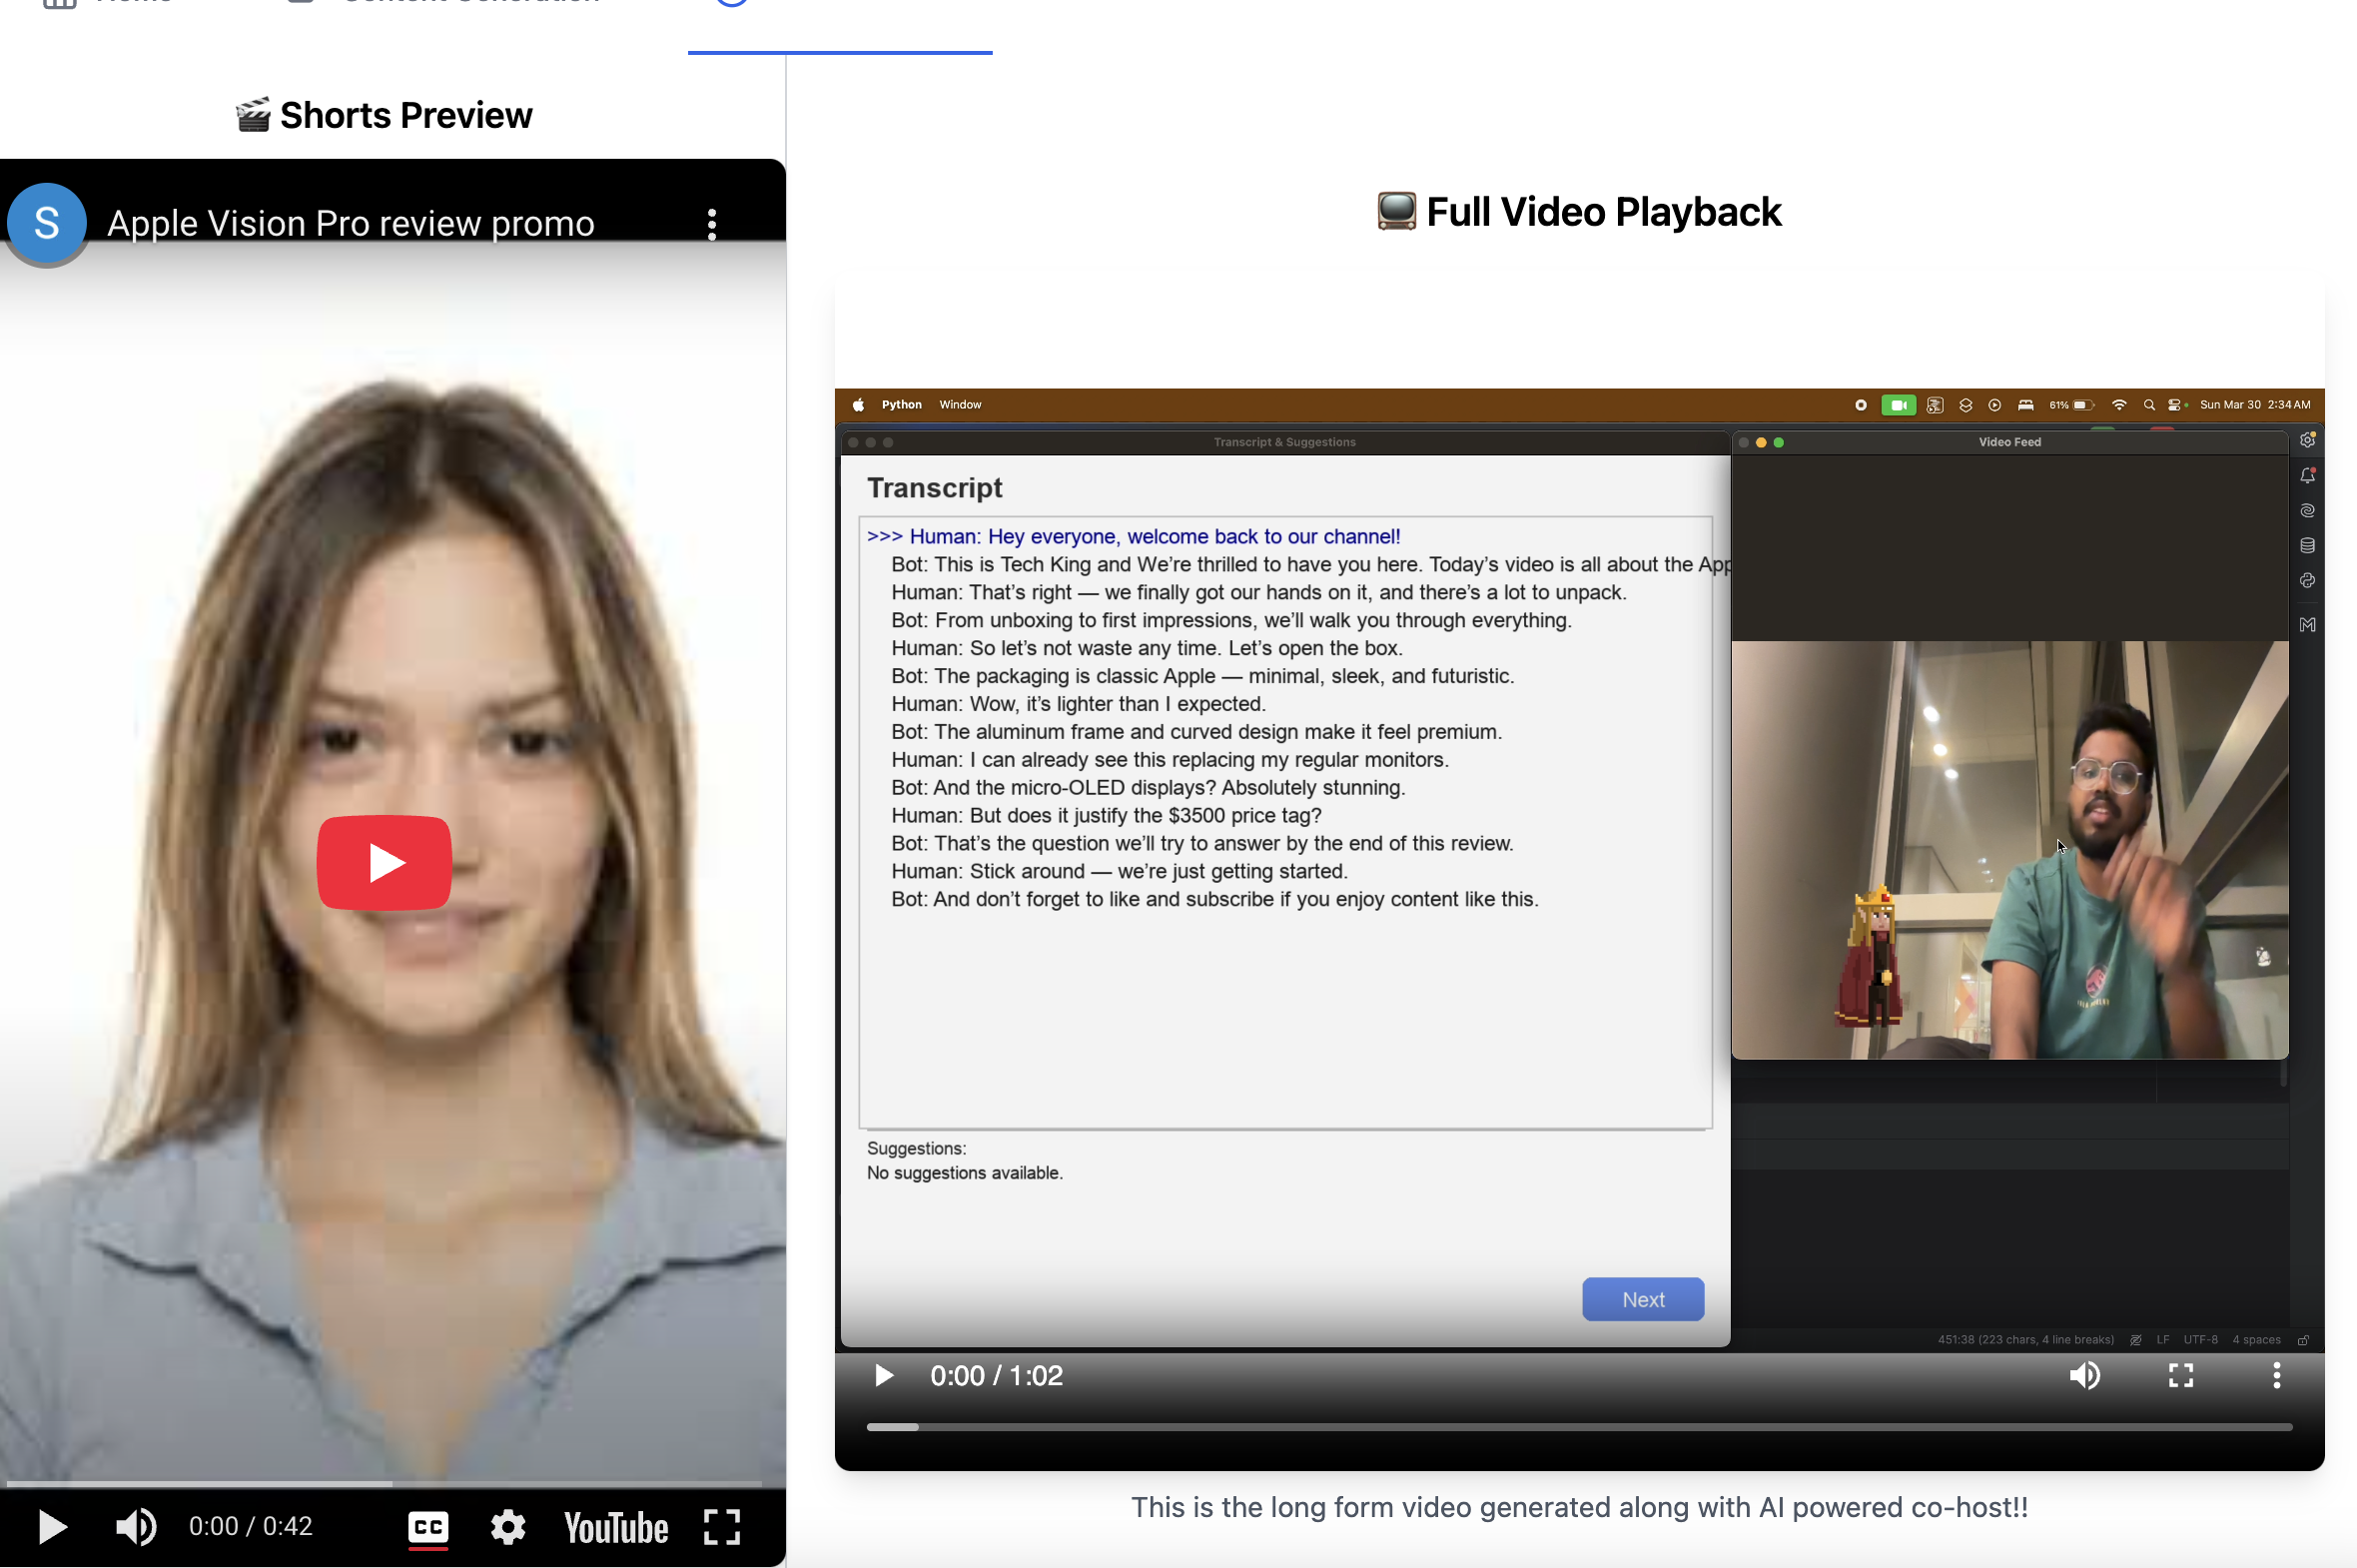Click the Shorts video 0:00 / 0:42 timestamp
The image size is (2357, 1568).
point(251,1526)
